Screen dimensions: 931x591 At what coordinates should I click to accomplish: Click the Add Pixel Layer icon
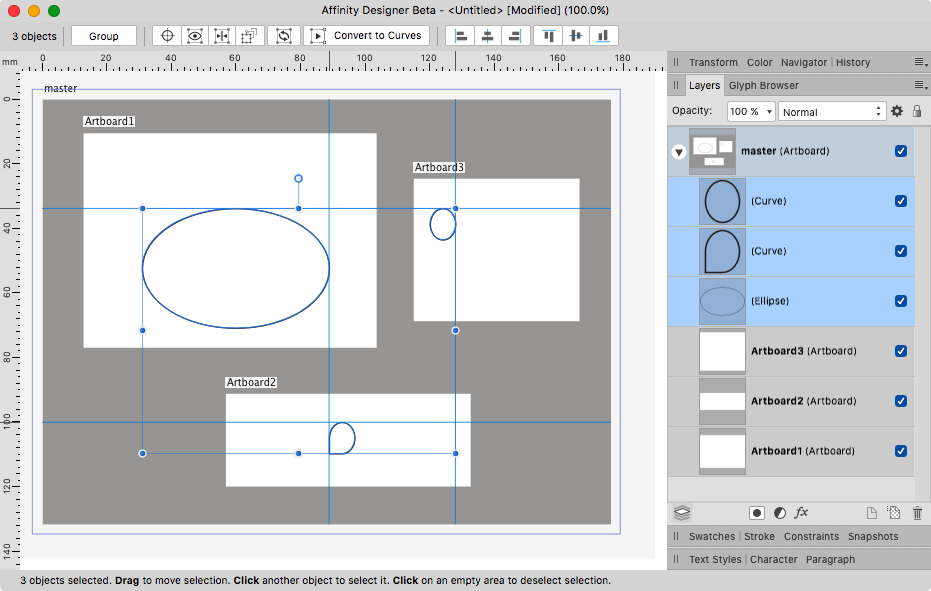(894, 513)
